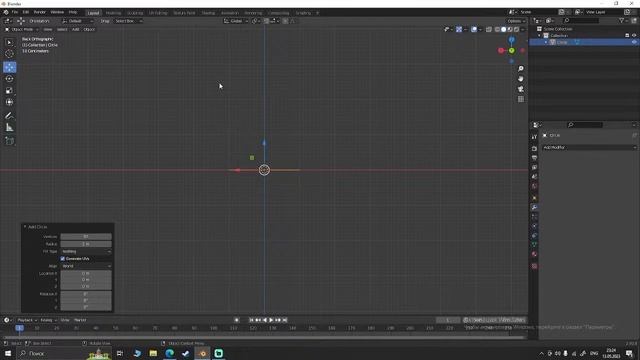The image size is (640, 360).
Task: Click the Vertices value field
Action: [x=86, y=237]
